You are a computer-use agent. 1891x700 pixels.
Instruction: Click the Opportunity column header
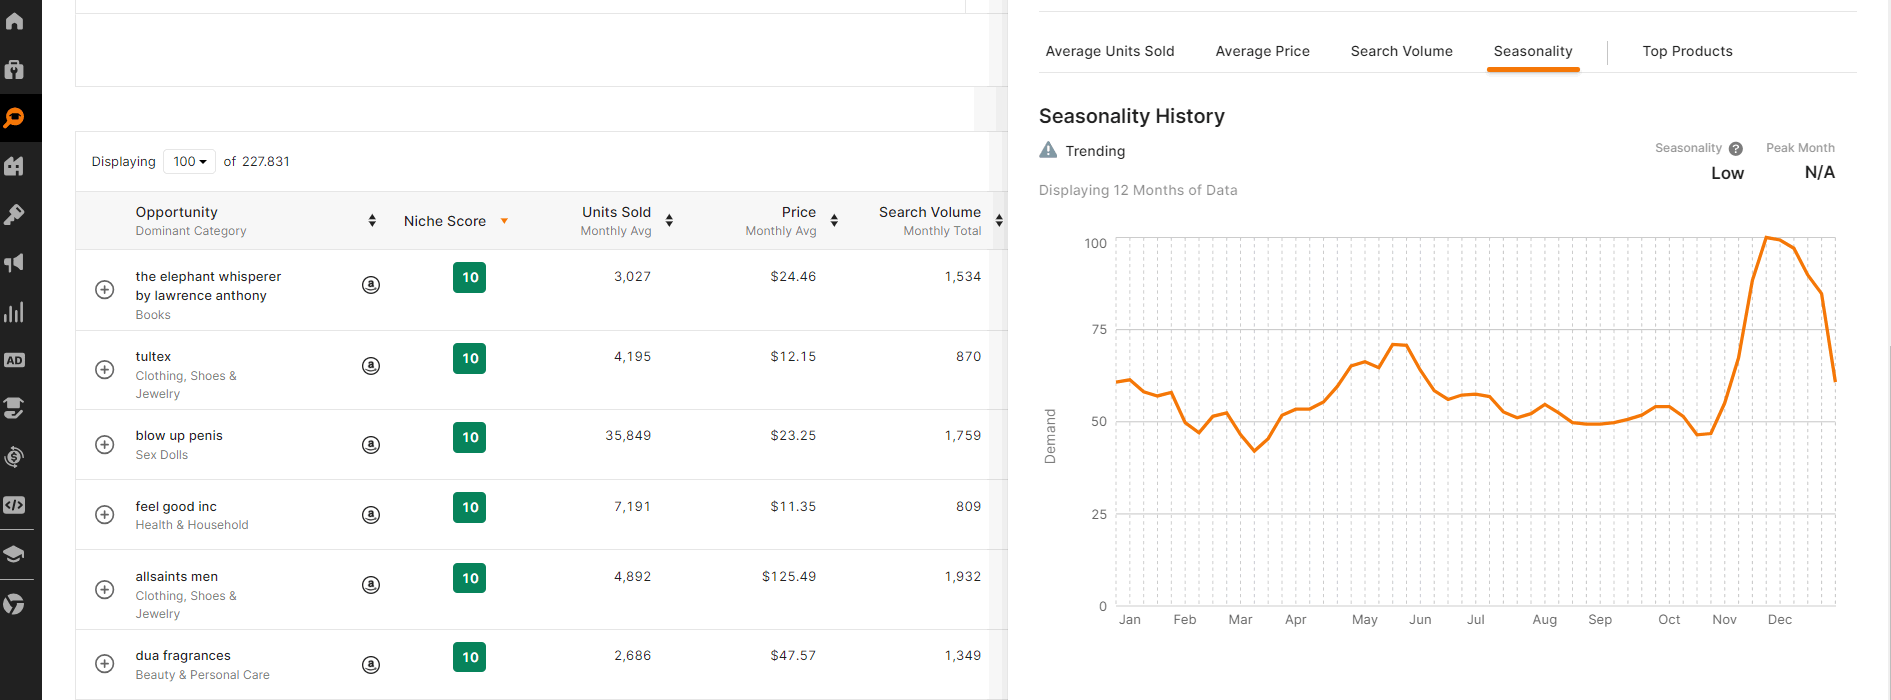click(177, 212)
